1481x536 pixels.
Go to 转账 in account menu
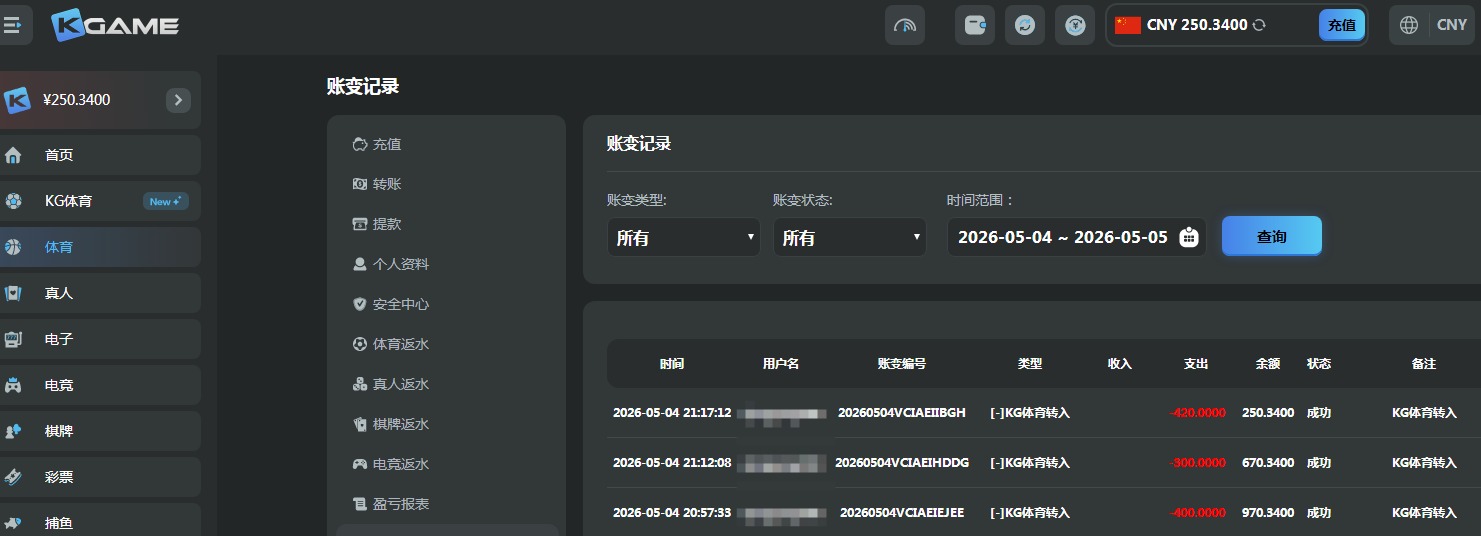pos(387,184)
